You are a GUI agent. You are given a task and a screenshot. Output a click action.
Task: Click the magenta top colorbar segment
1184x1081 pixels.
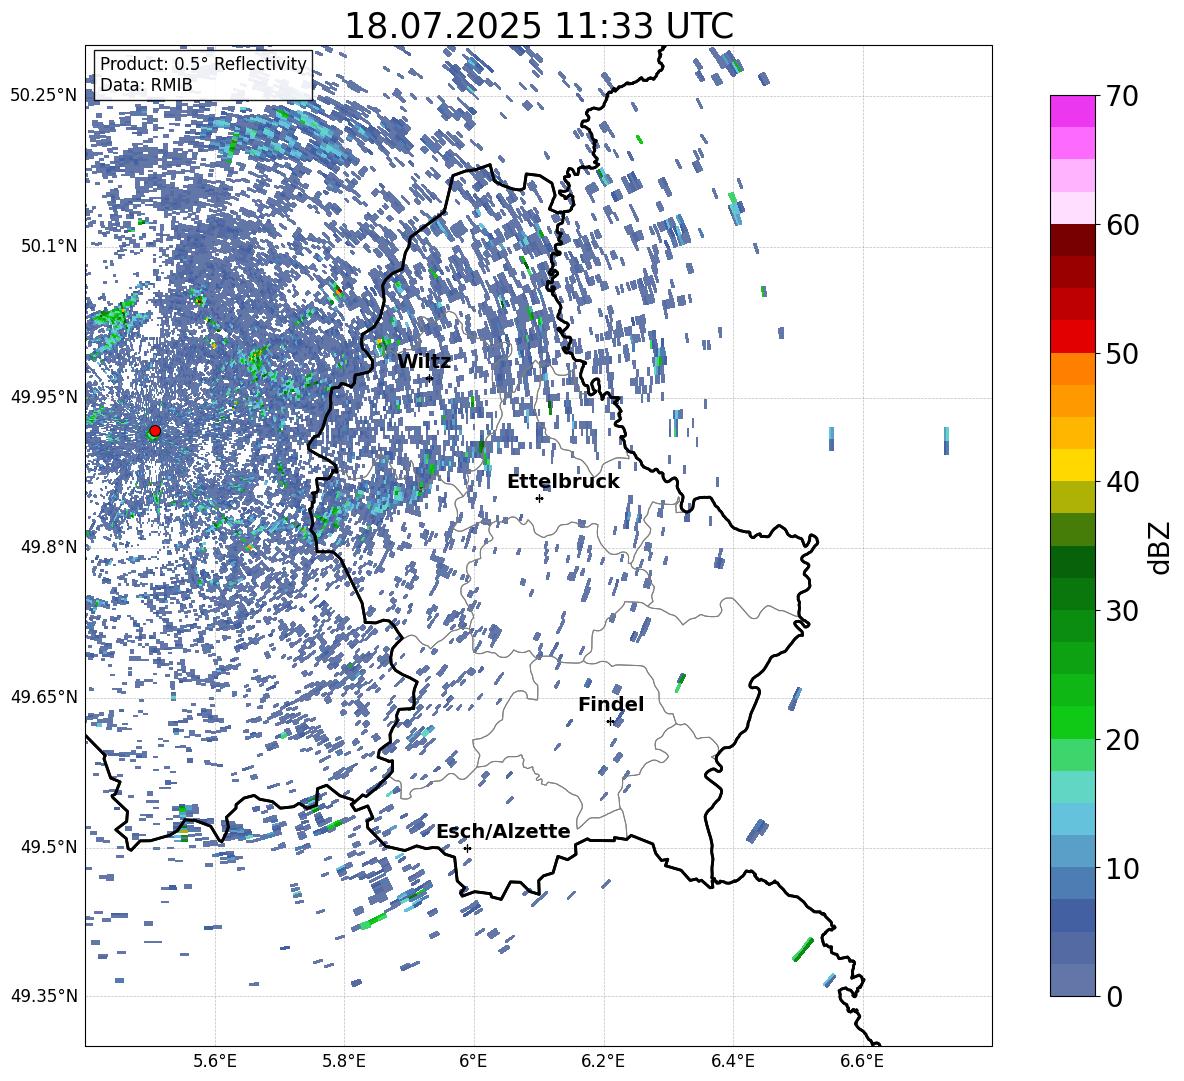[1073, 111]
